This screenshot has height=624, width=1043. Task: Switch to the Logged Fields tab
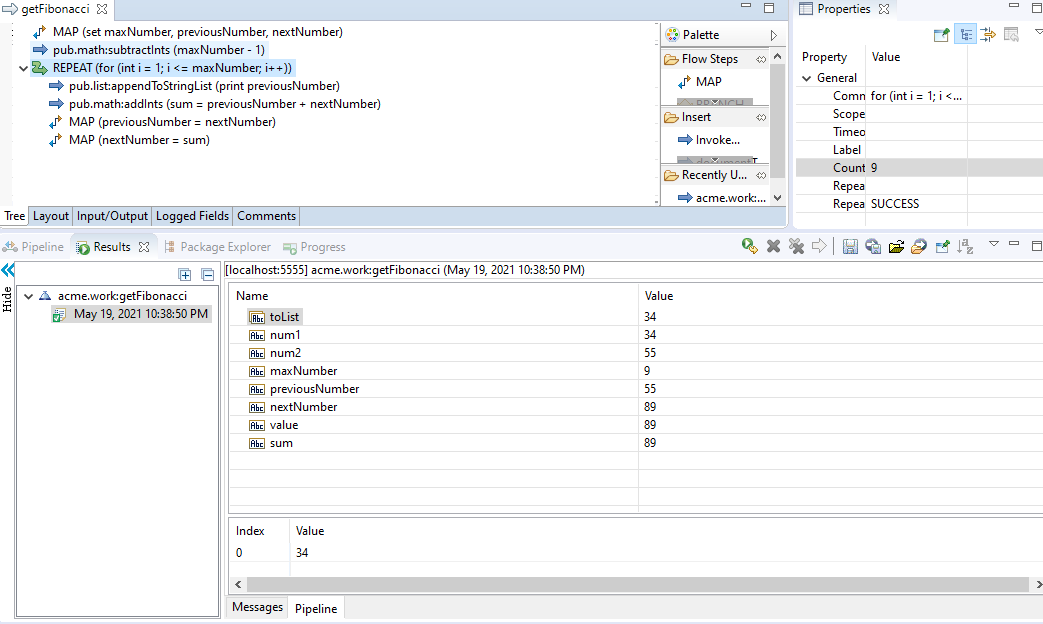[192, 216]
